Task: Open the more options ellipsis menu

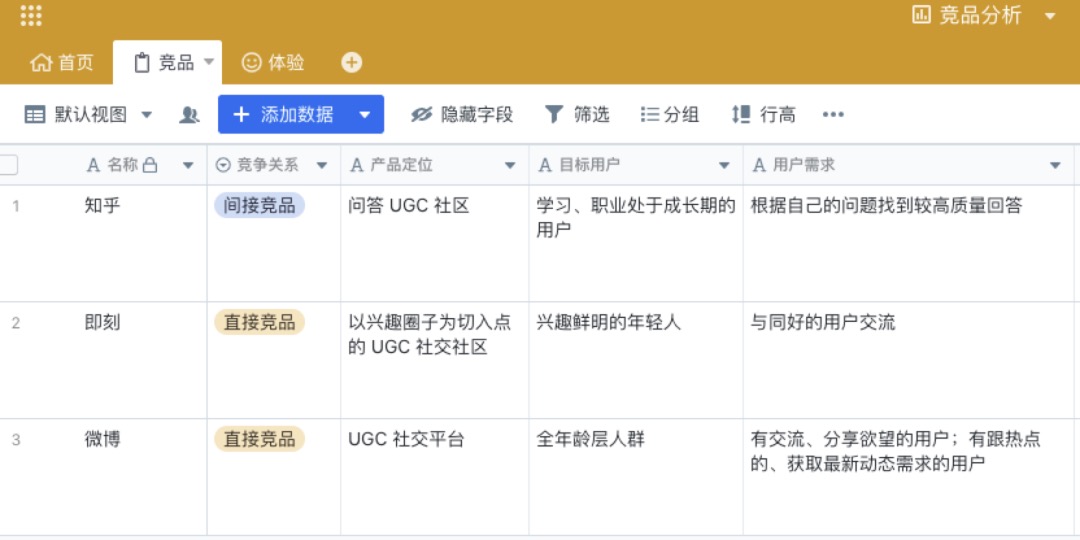Action: click(833, 115)
